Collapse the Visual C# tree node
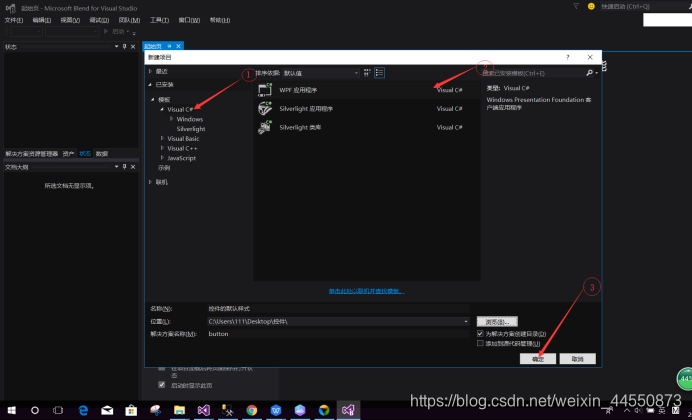This screenshot has height=420, width=692. [x=162, y=109]
